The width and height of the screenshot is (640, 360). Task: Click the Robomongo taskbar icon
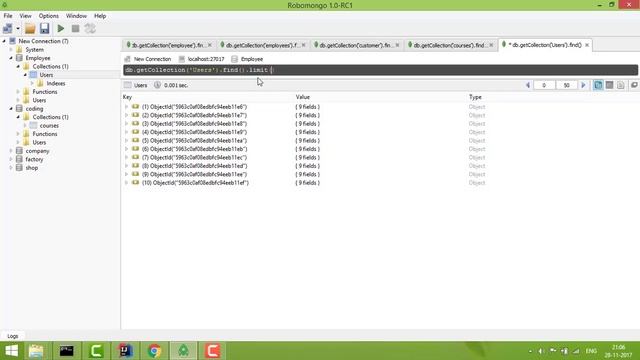[183, 351]
